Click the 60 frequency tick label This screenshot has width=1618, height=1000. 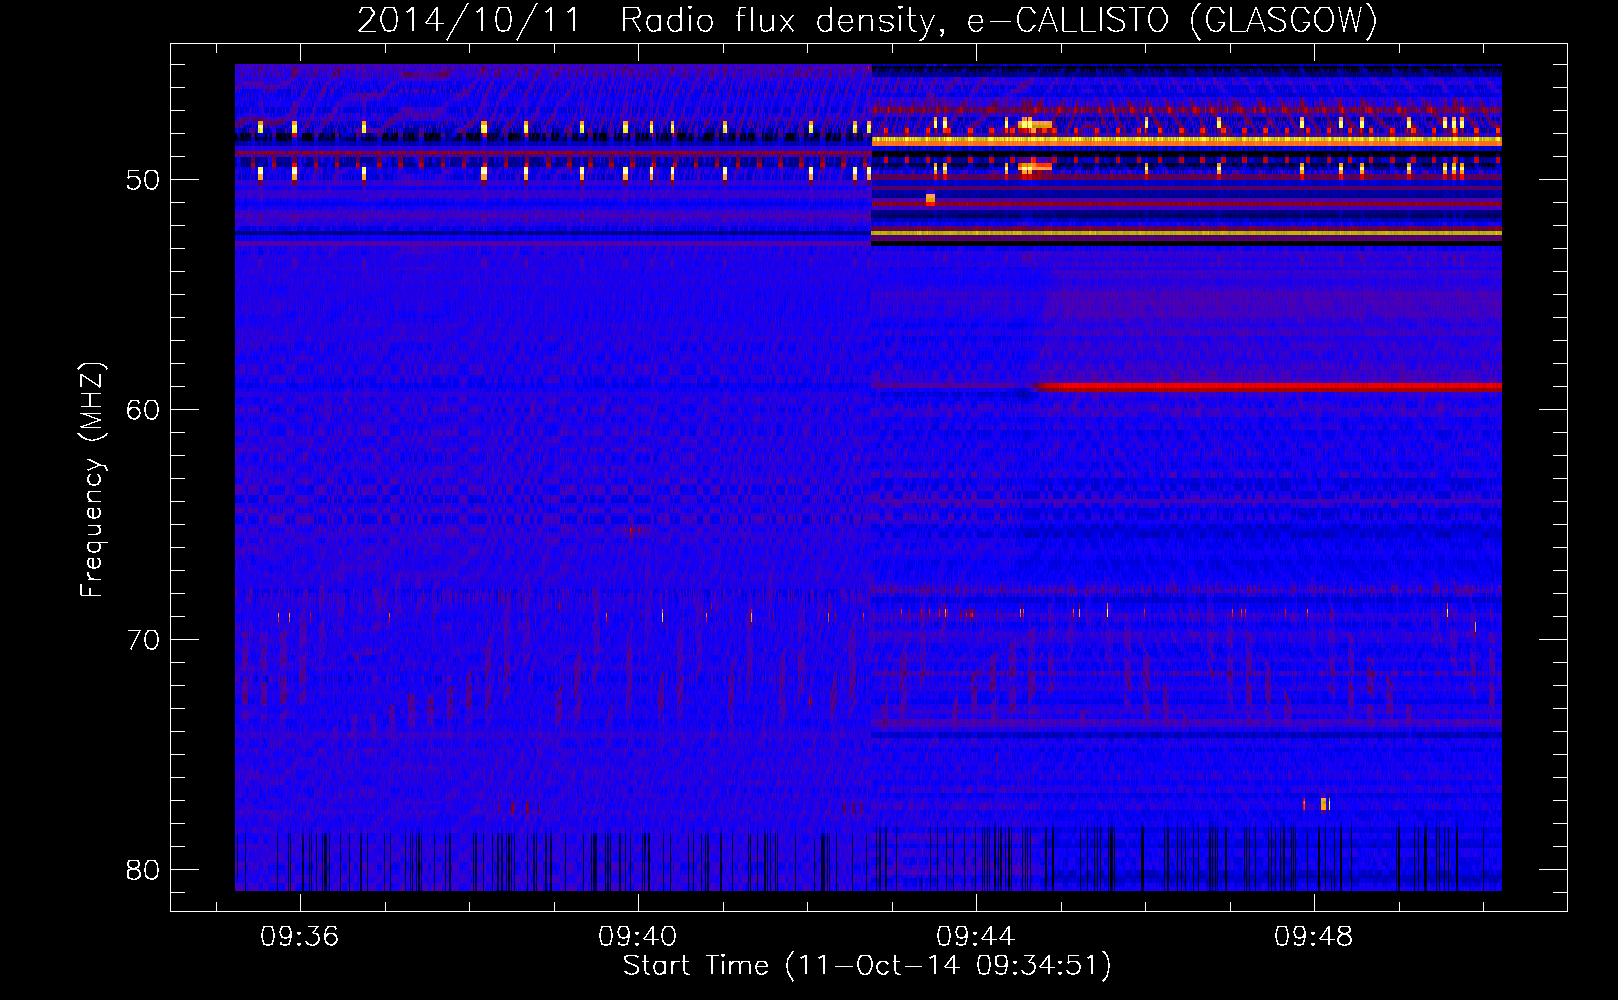pos(143,410)
